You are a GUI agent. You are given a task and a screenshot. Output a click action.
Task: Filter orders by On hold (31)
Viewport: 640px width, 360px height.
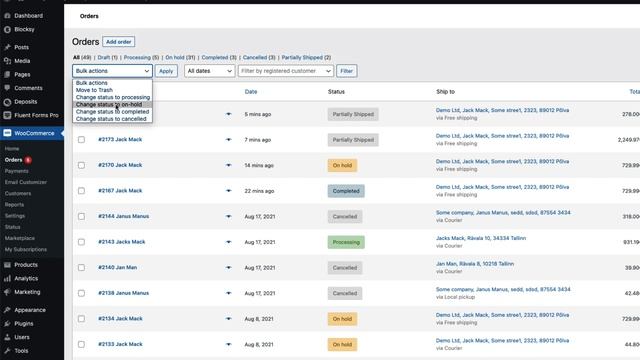point(180,58)
